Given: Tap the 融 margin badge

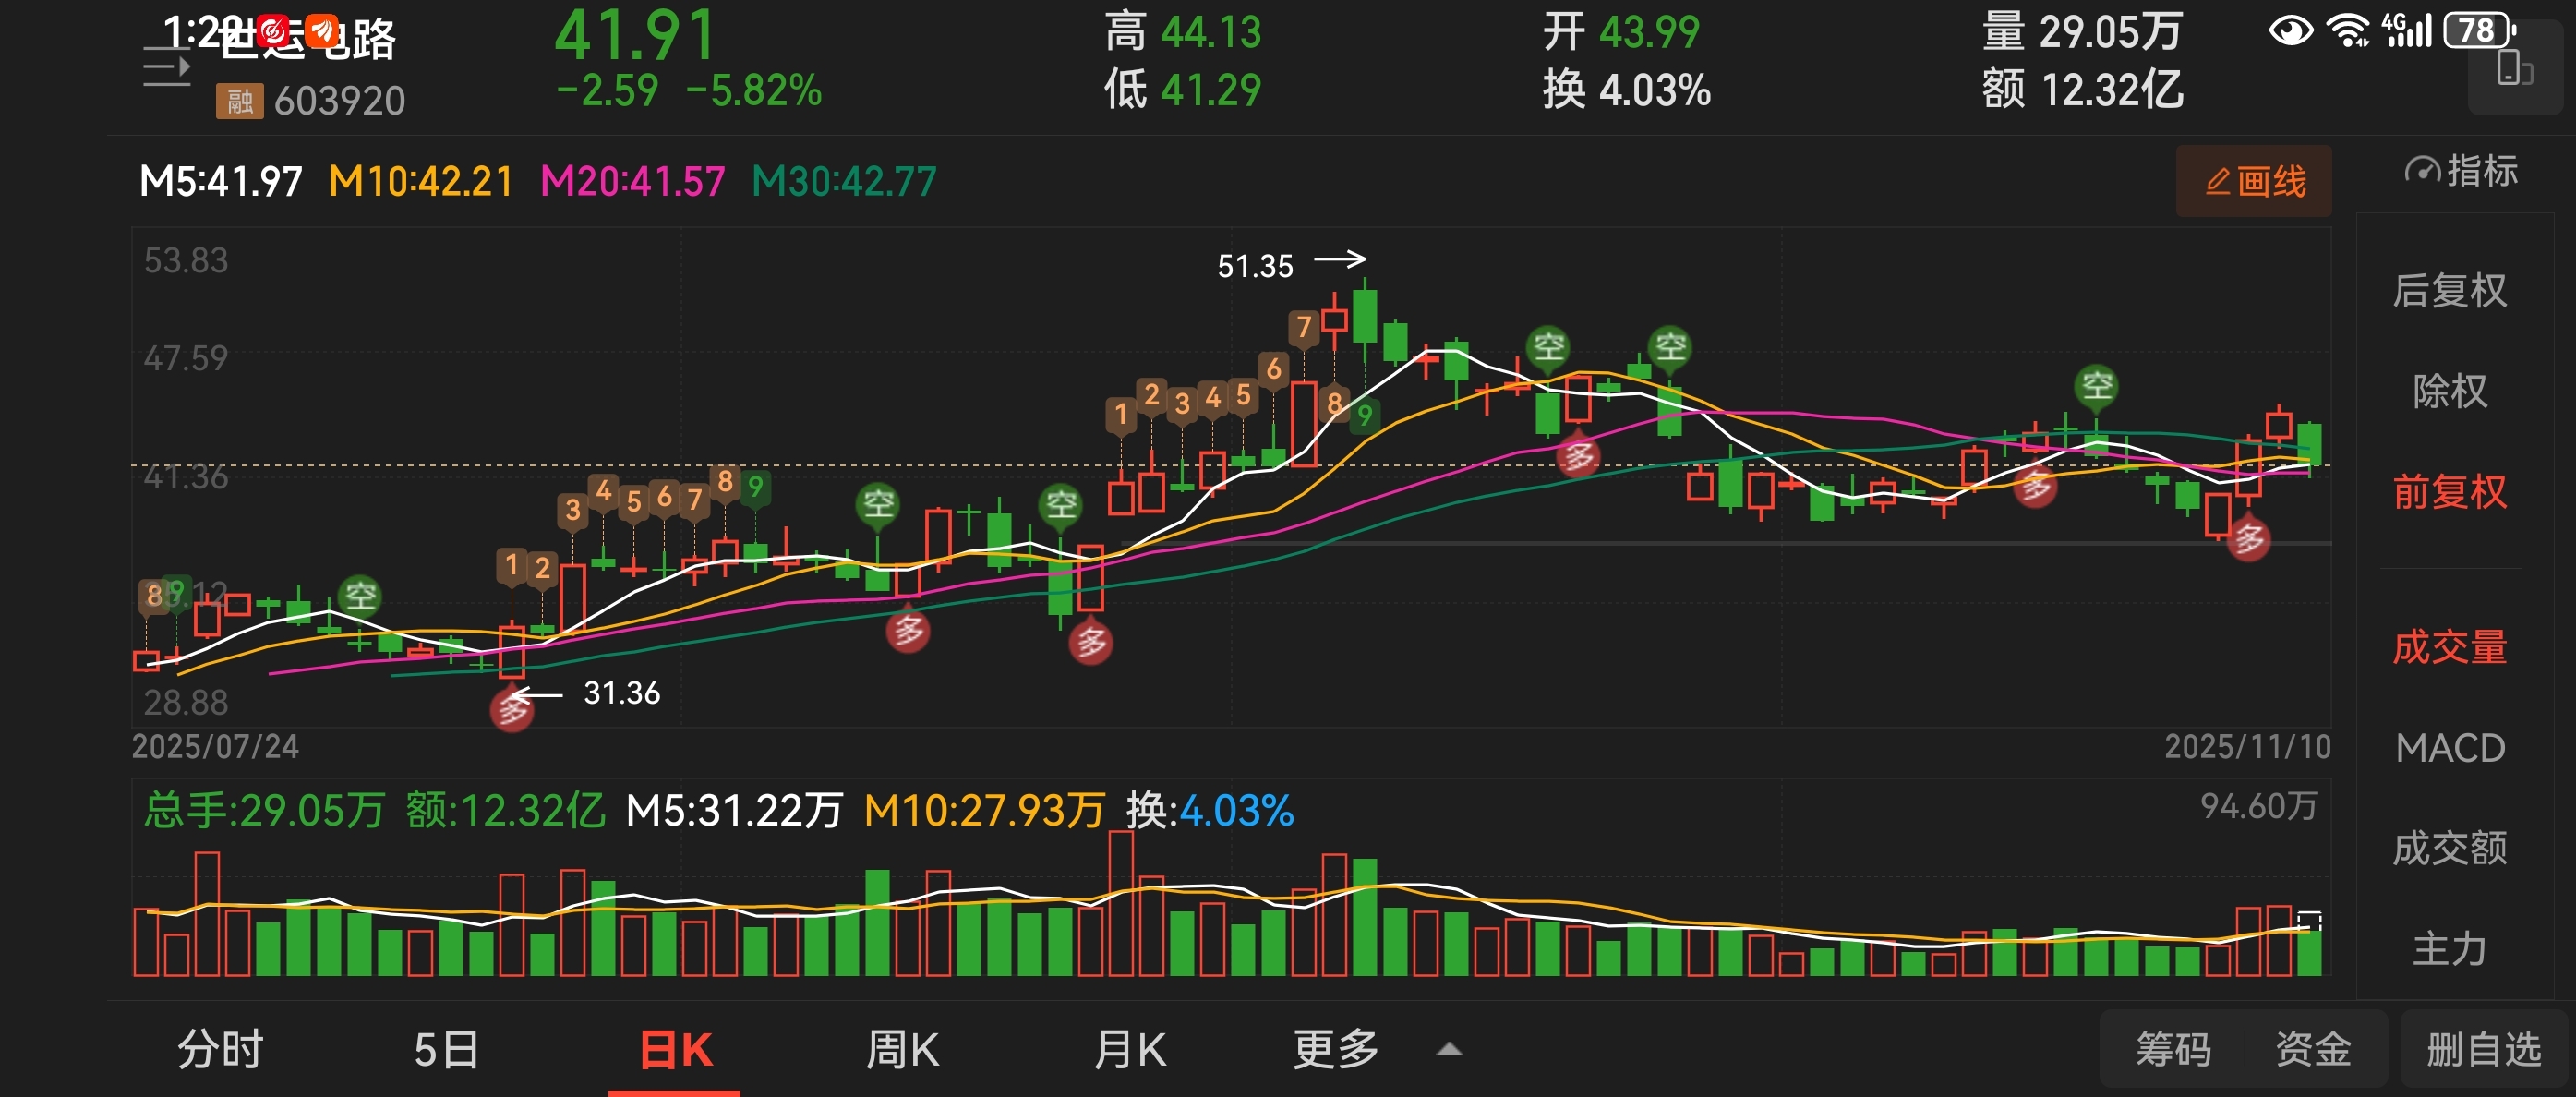Looking at the screenshot, I should tap(239, 101).
